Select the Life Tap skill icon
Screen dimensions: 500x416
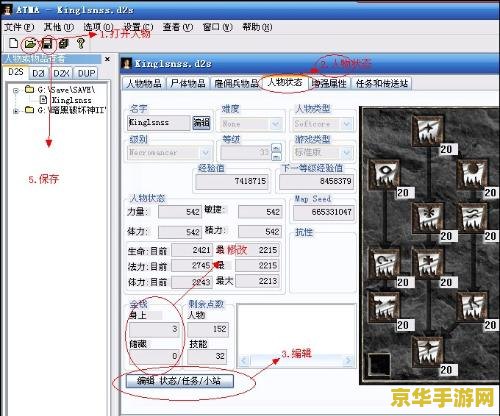[428, 263]
